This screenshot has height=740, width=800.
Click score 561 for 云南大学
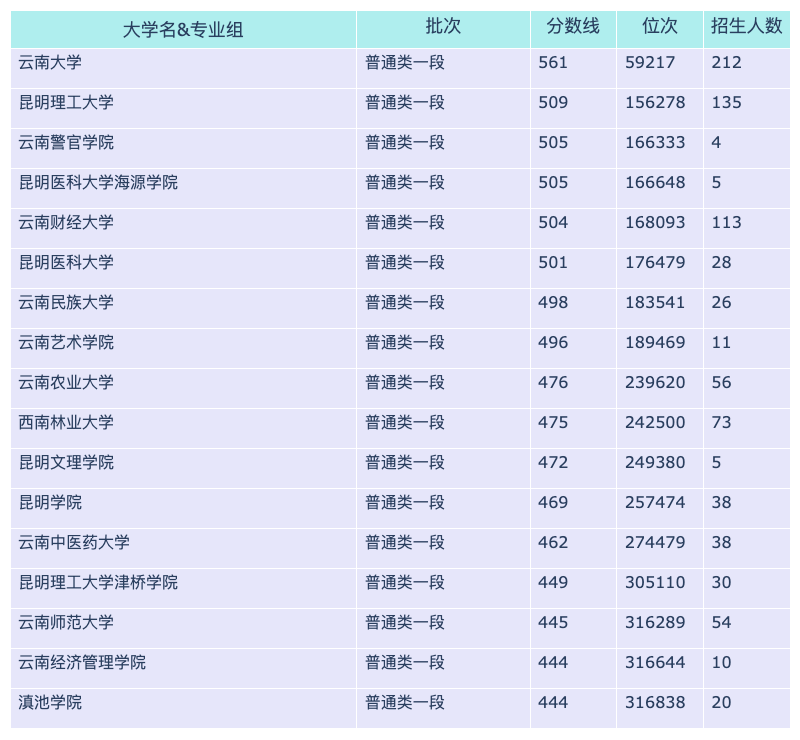click(x=553, y=63)
